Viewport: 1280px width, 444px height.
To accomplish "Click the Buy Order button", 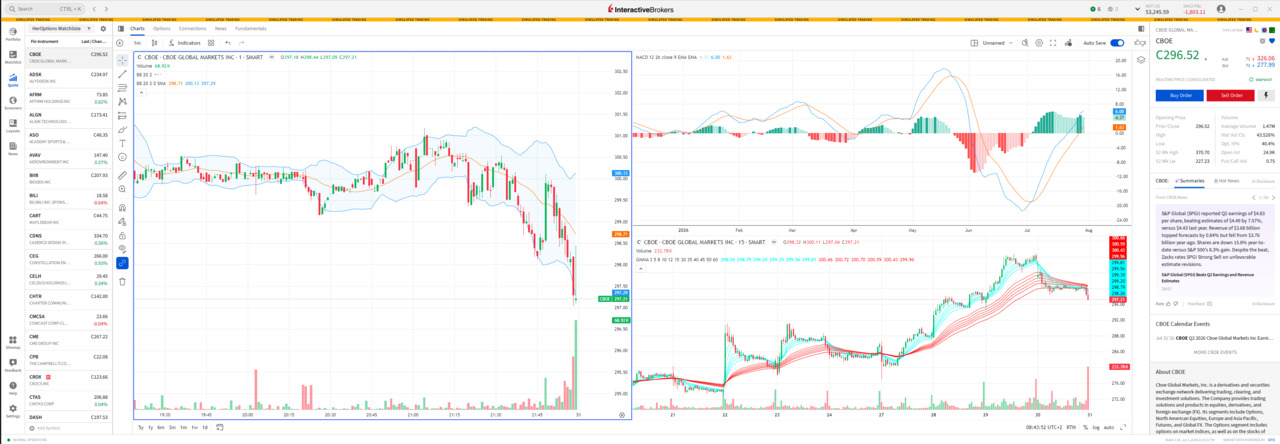I will point(1180,95).
